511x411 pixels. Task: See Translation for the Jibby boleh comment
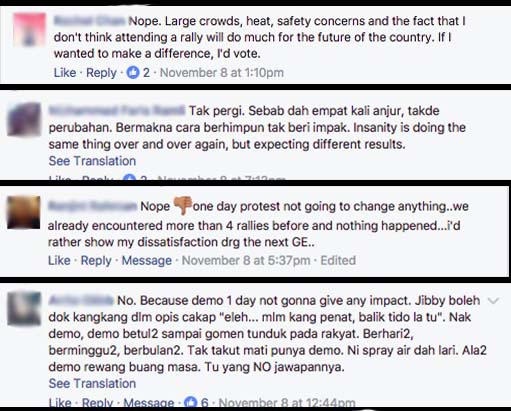[92, 383]
